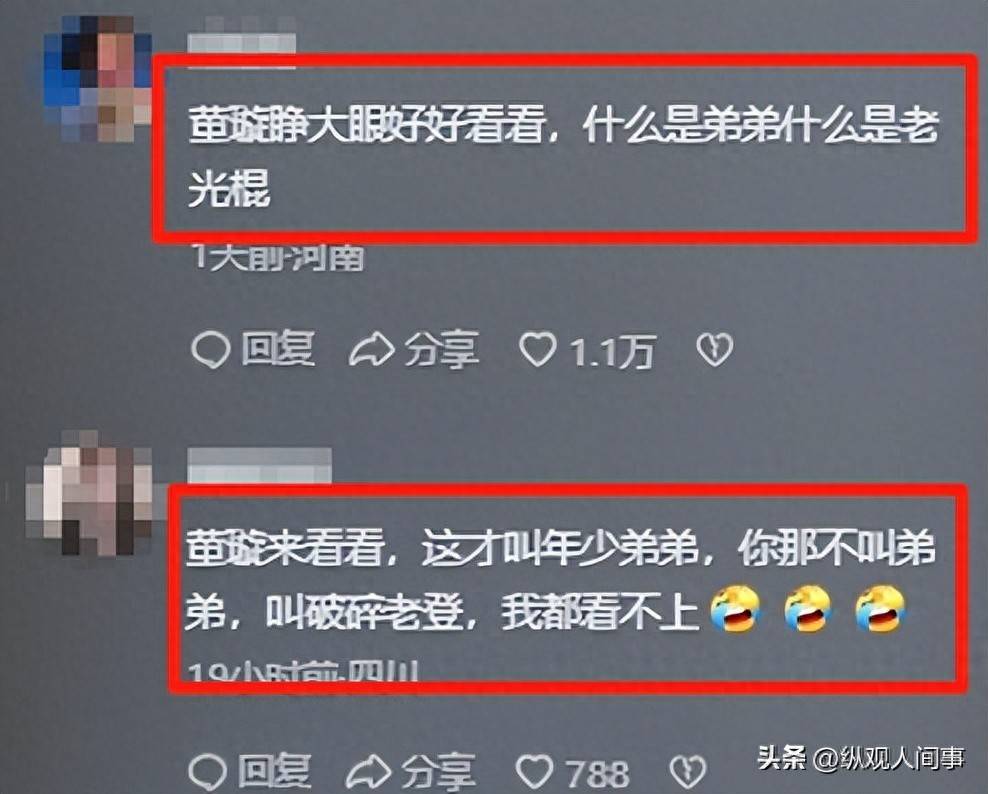Dislike the first comment with broken heart

click(x=715, y=350)
